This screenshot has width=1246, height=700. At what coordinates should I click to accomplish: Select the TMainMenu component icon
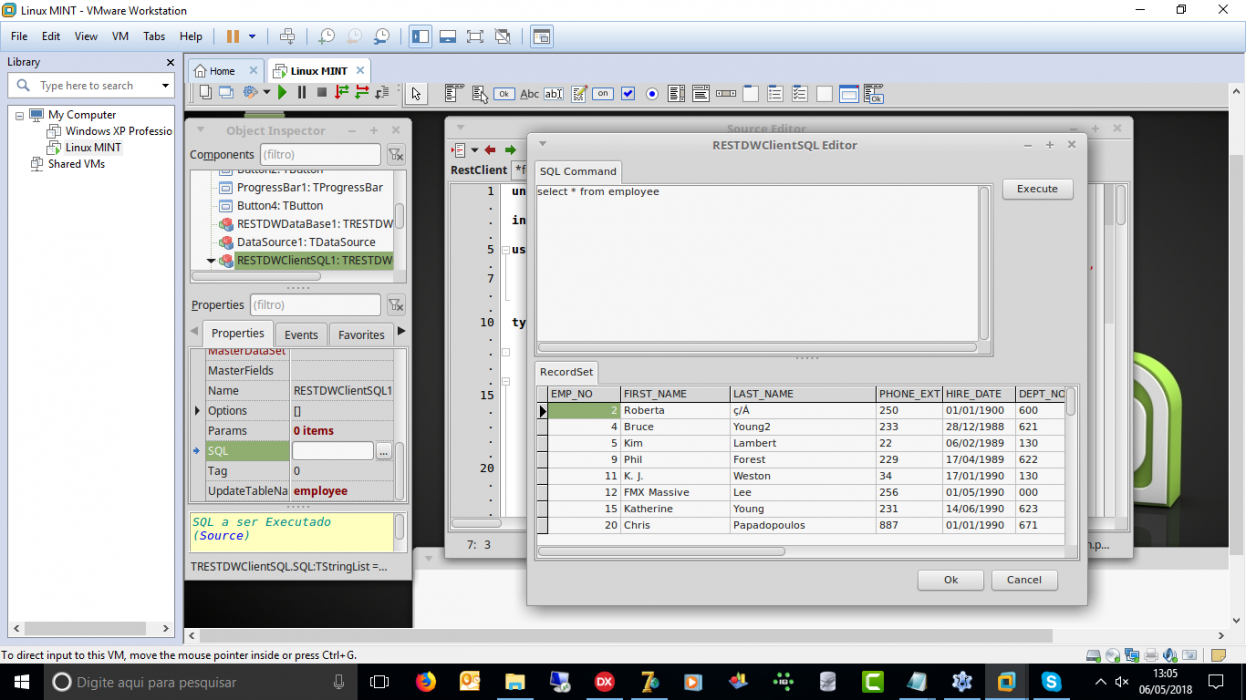coord(454,94)
